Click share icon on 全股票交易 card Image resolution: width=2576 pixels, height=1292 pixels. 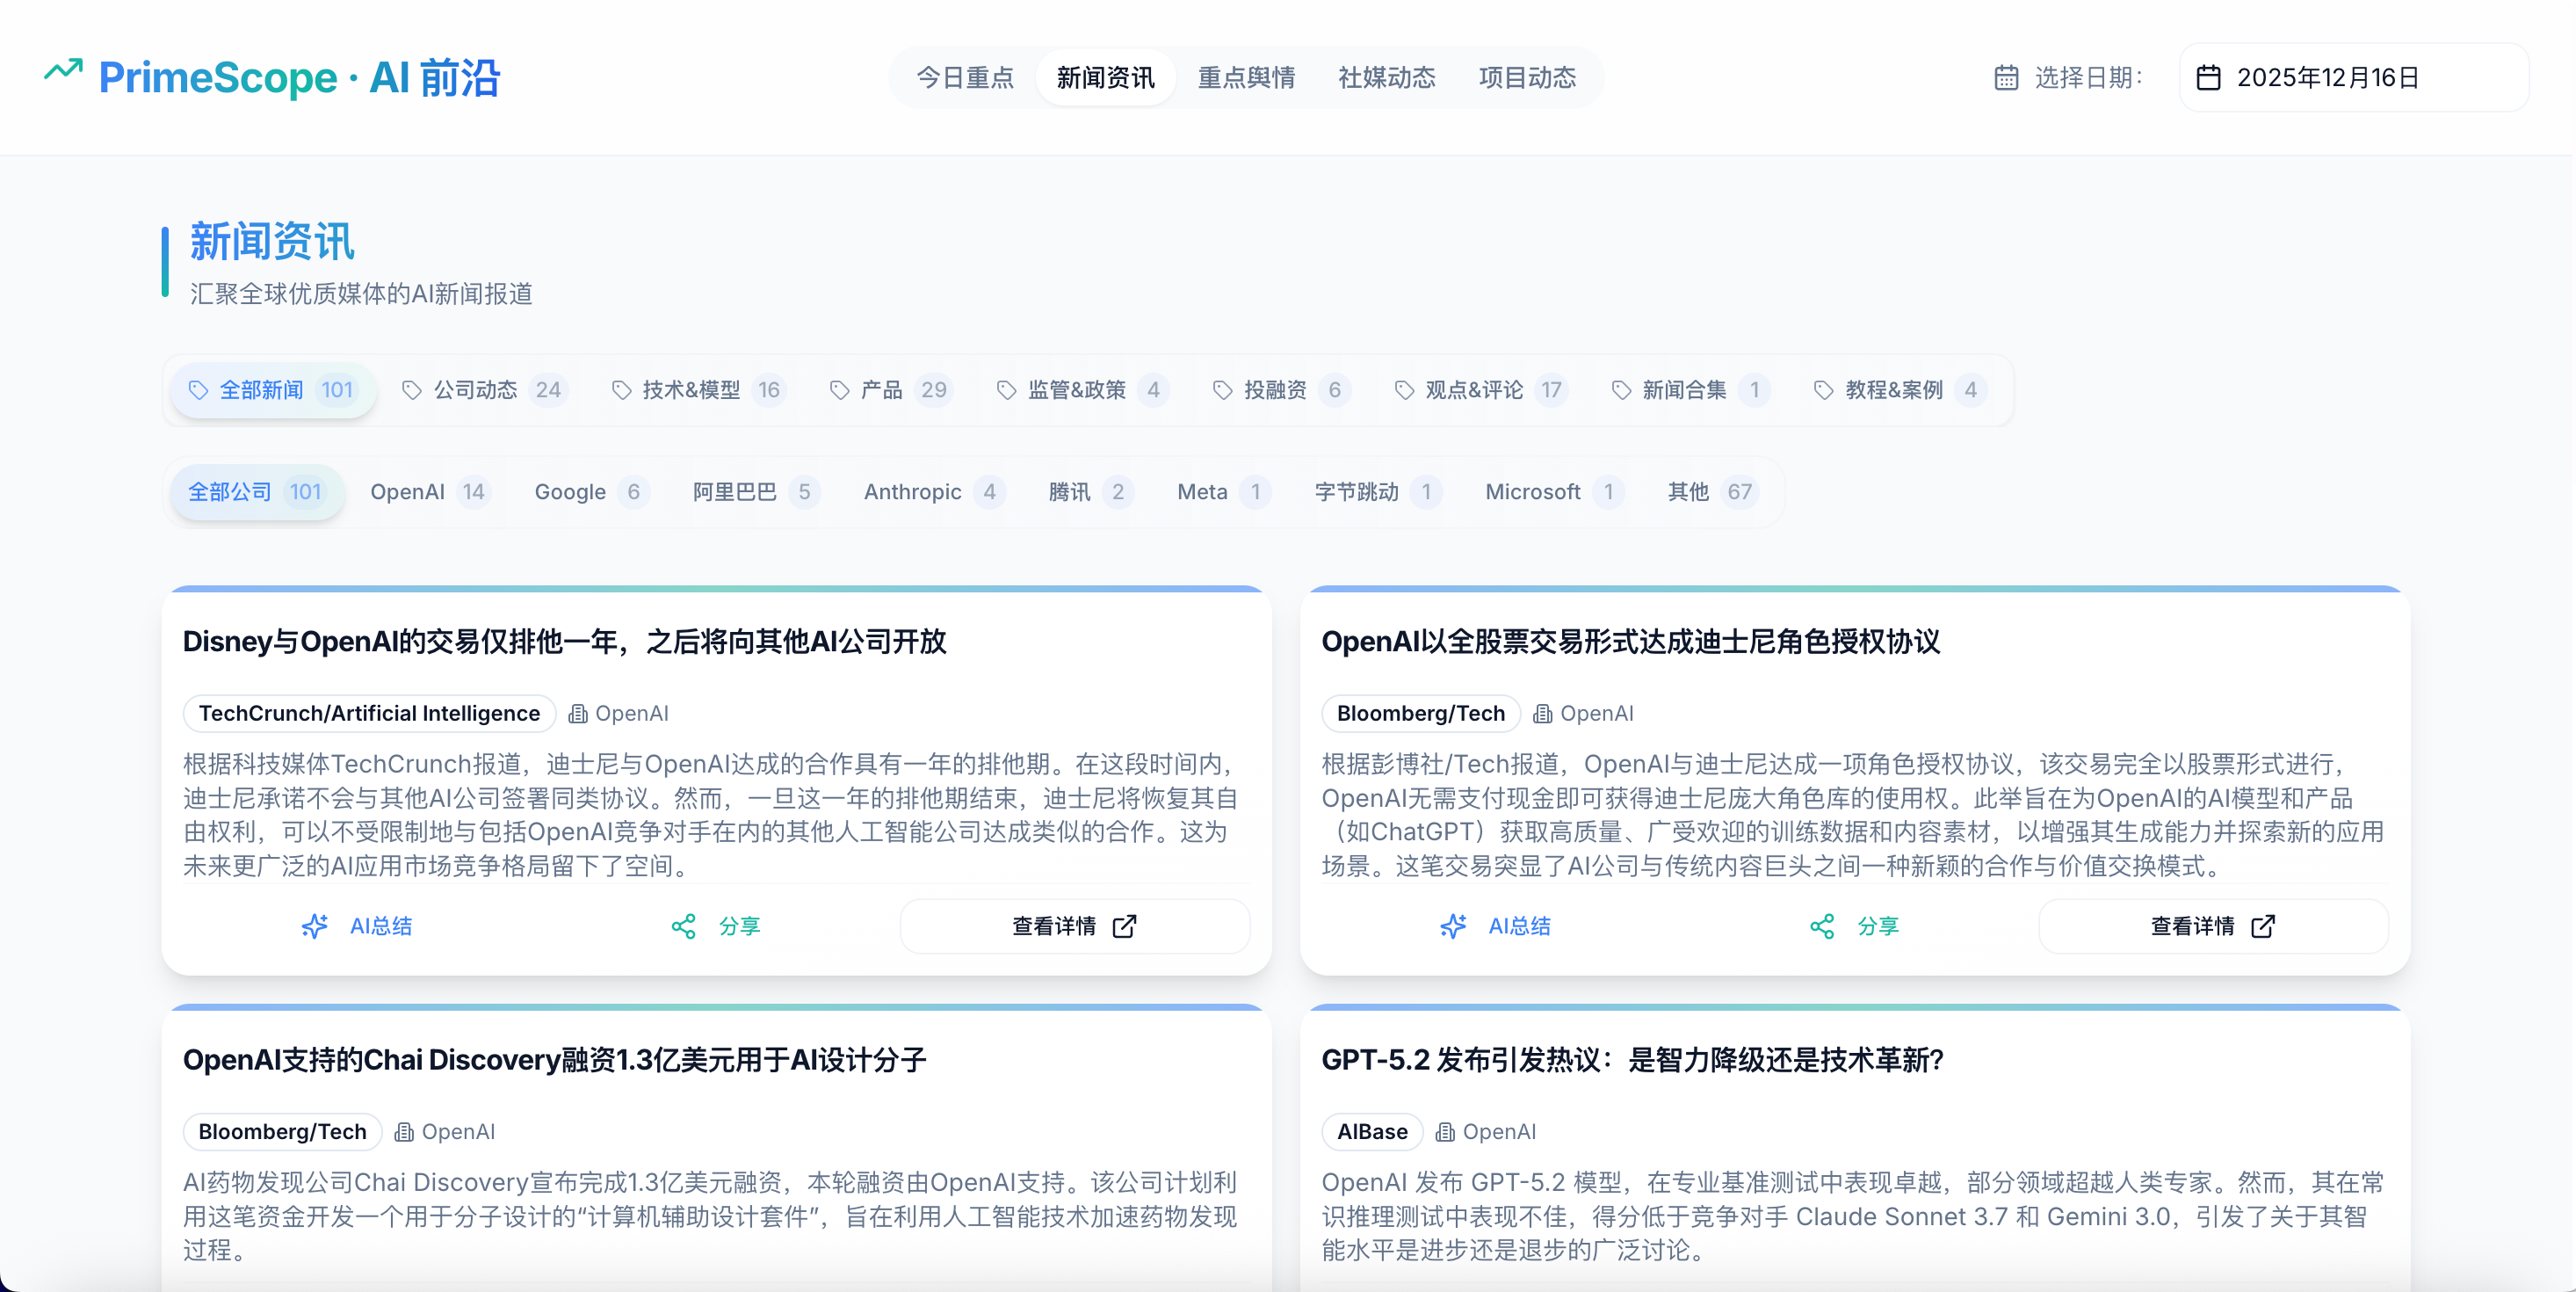pos(1822,926)
